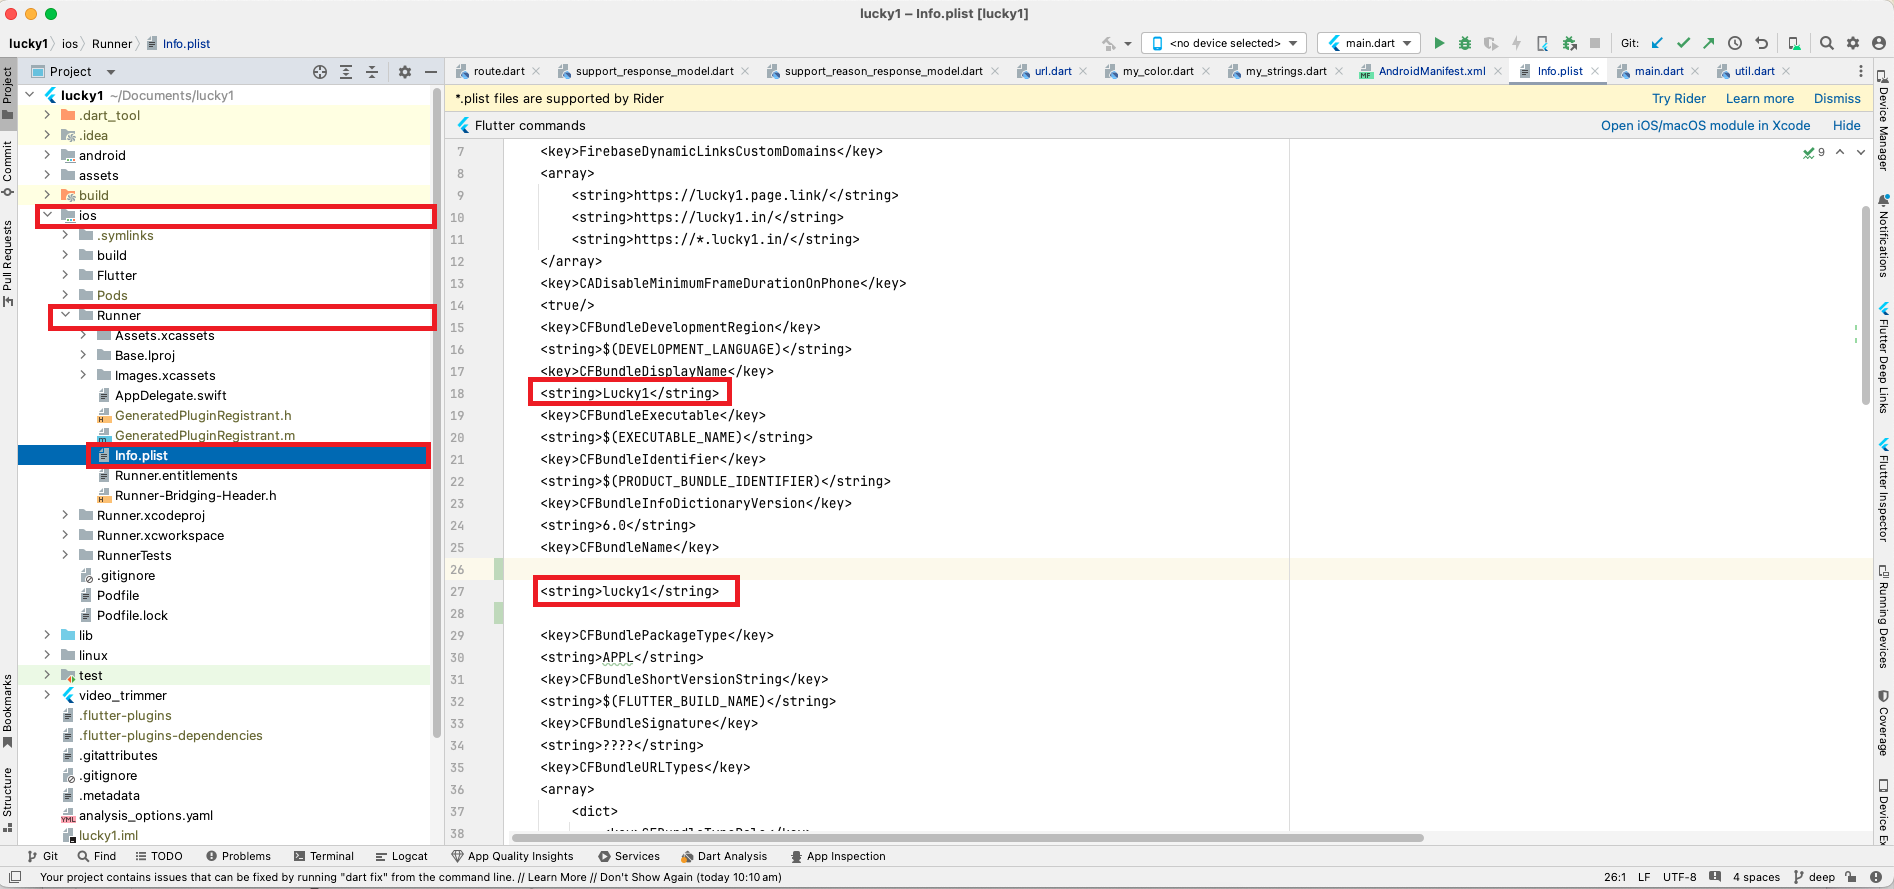Show Git history clock icon
The width and height of the screenshot is (1894, 889).
click(1735, 43)
